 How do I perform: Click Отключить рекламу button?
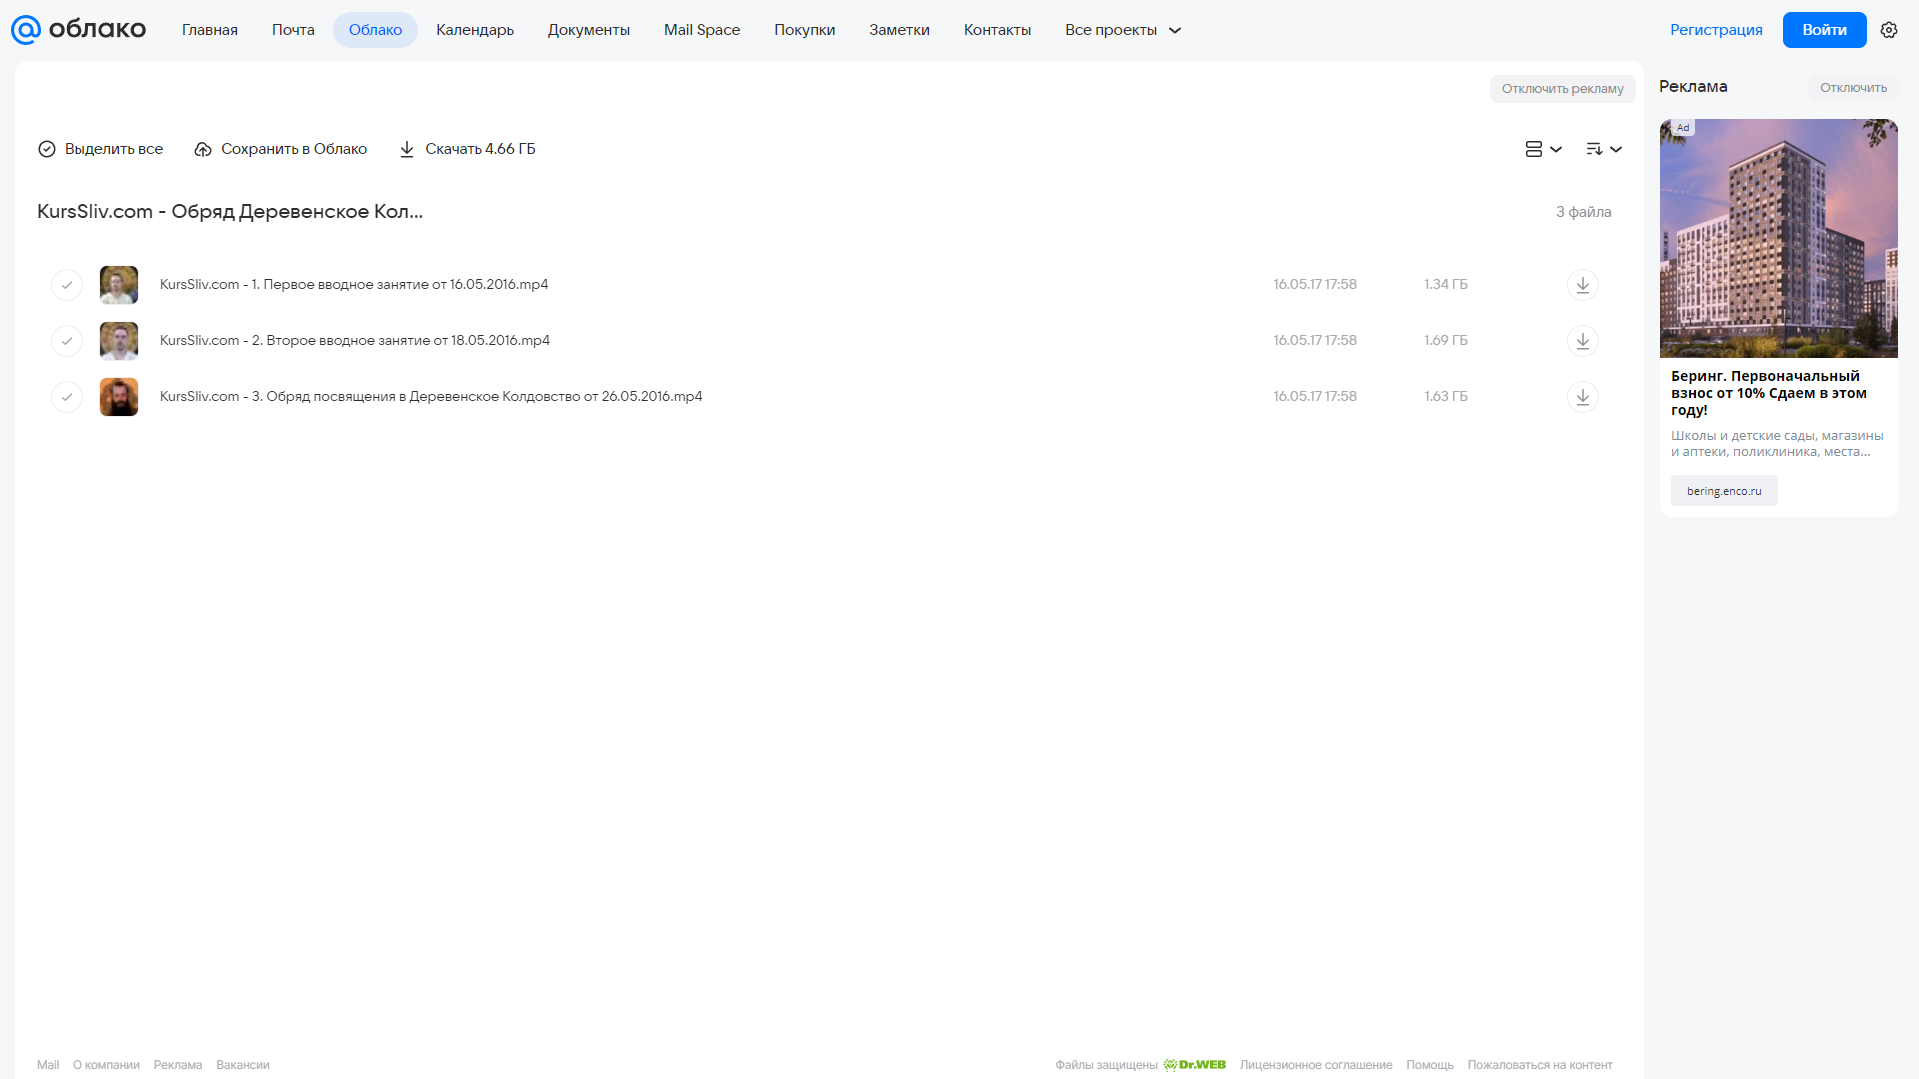tap(1562, 89)
